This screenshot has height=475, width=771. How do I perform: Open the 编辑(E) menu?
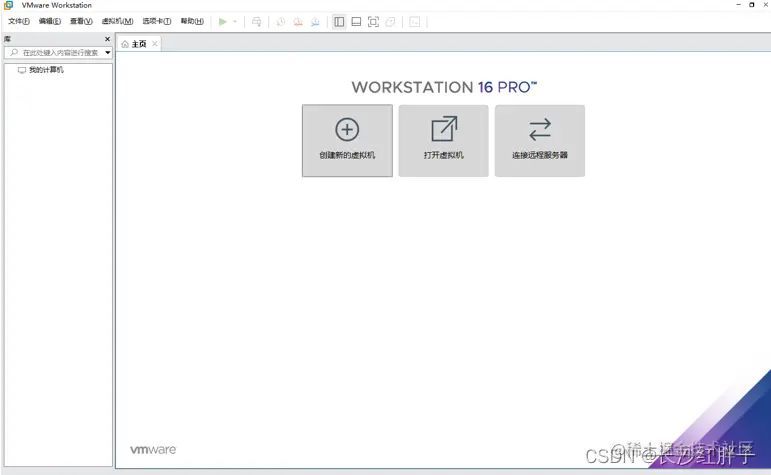point(50,21)
